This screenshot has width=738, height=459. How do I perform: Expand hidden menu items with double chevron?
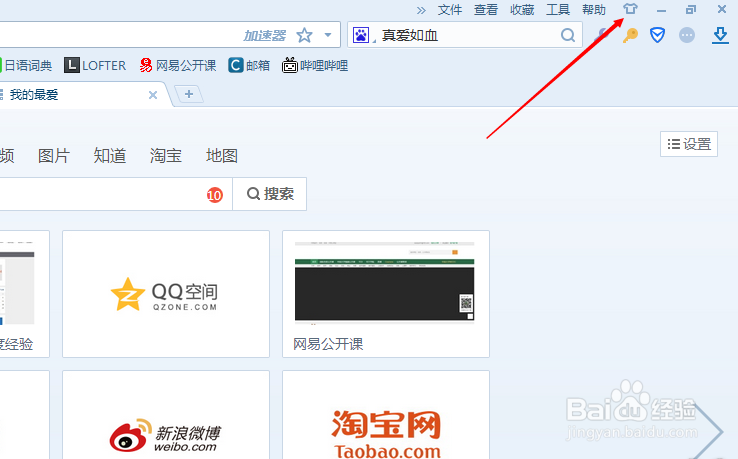[x=421, y=10]
